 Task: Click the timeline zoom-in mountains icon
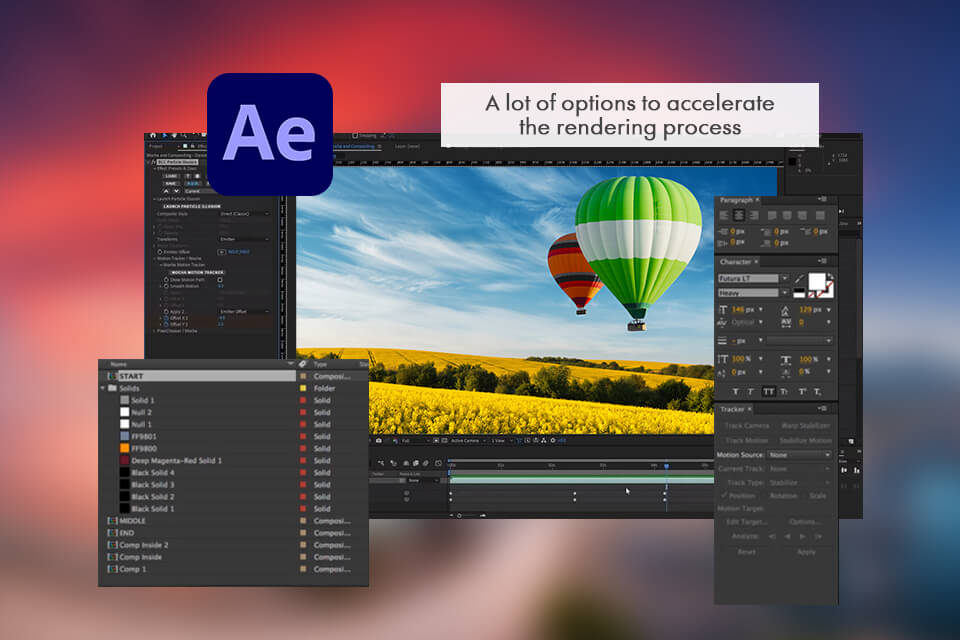point(482,516)
